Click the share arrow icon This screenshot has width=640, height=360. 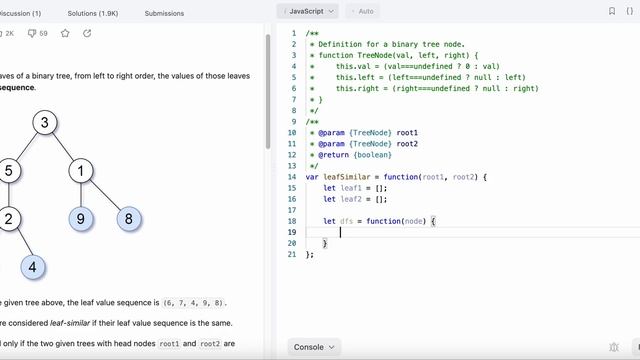click(87, 33)
